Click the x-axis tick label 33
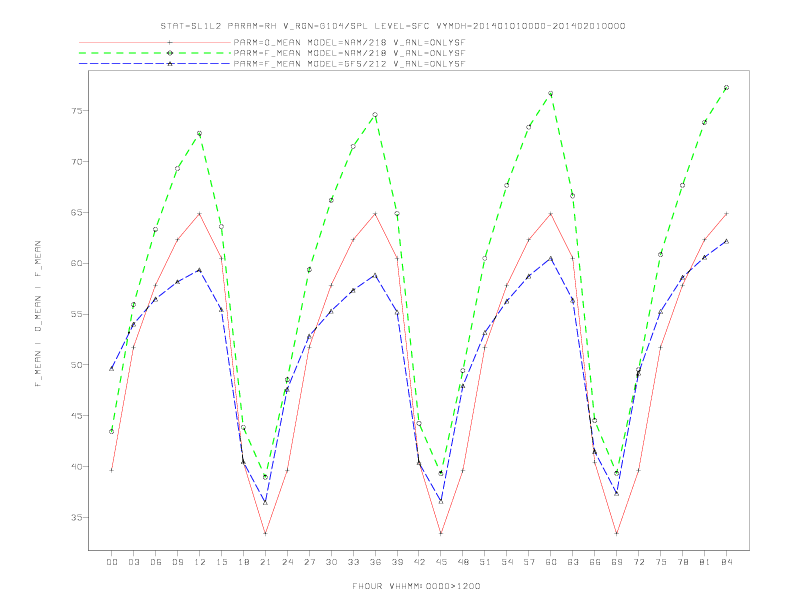The width and height of the screenshot is (792, 612). coord(353,562)
